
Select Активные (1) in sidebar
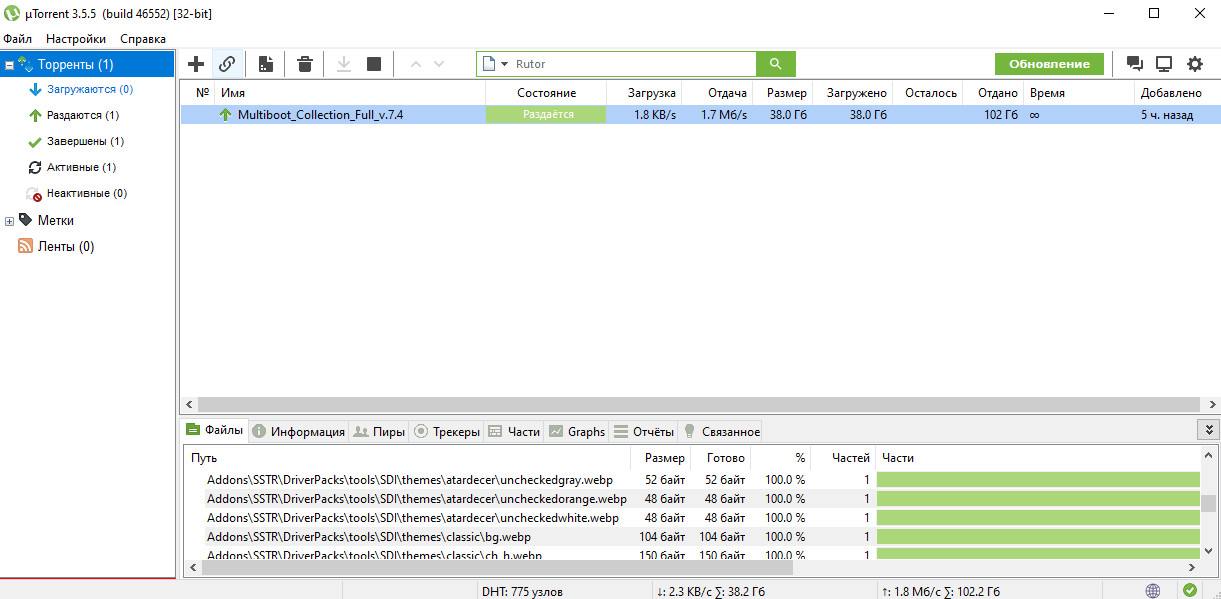[x=81, y=167]
